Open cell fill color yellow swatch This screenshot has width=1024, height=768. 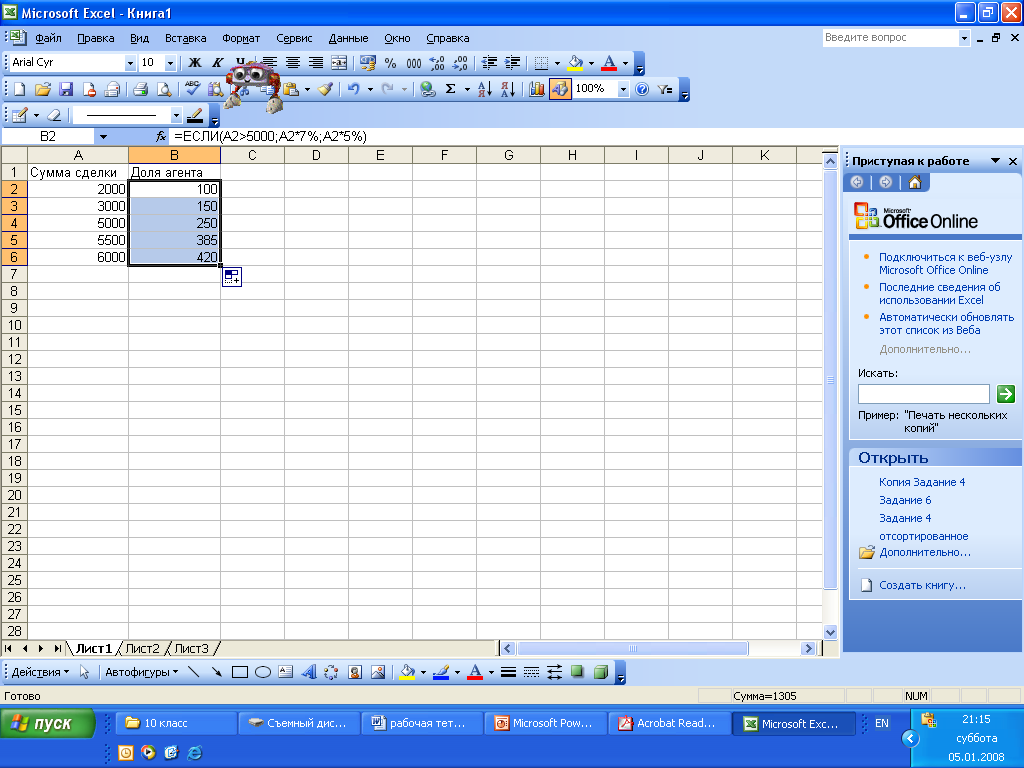(x=575, y=63)
